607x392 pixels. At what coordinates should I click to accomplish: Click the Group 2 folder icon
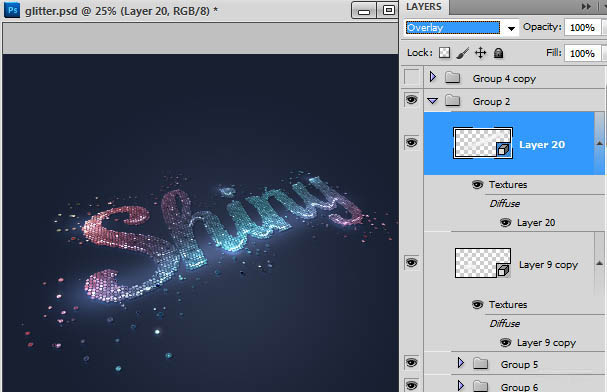(x=452, y=101)
